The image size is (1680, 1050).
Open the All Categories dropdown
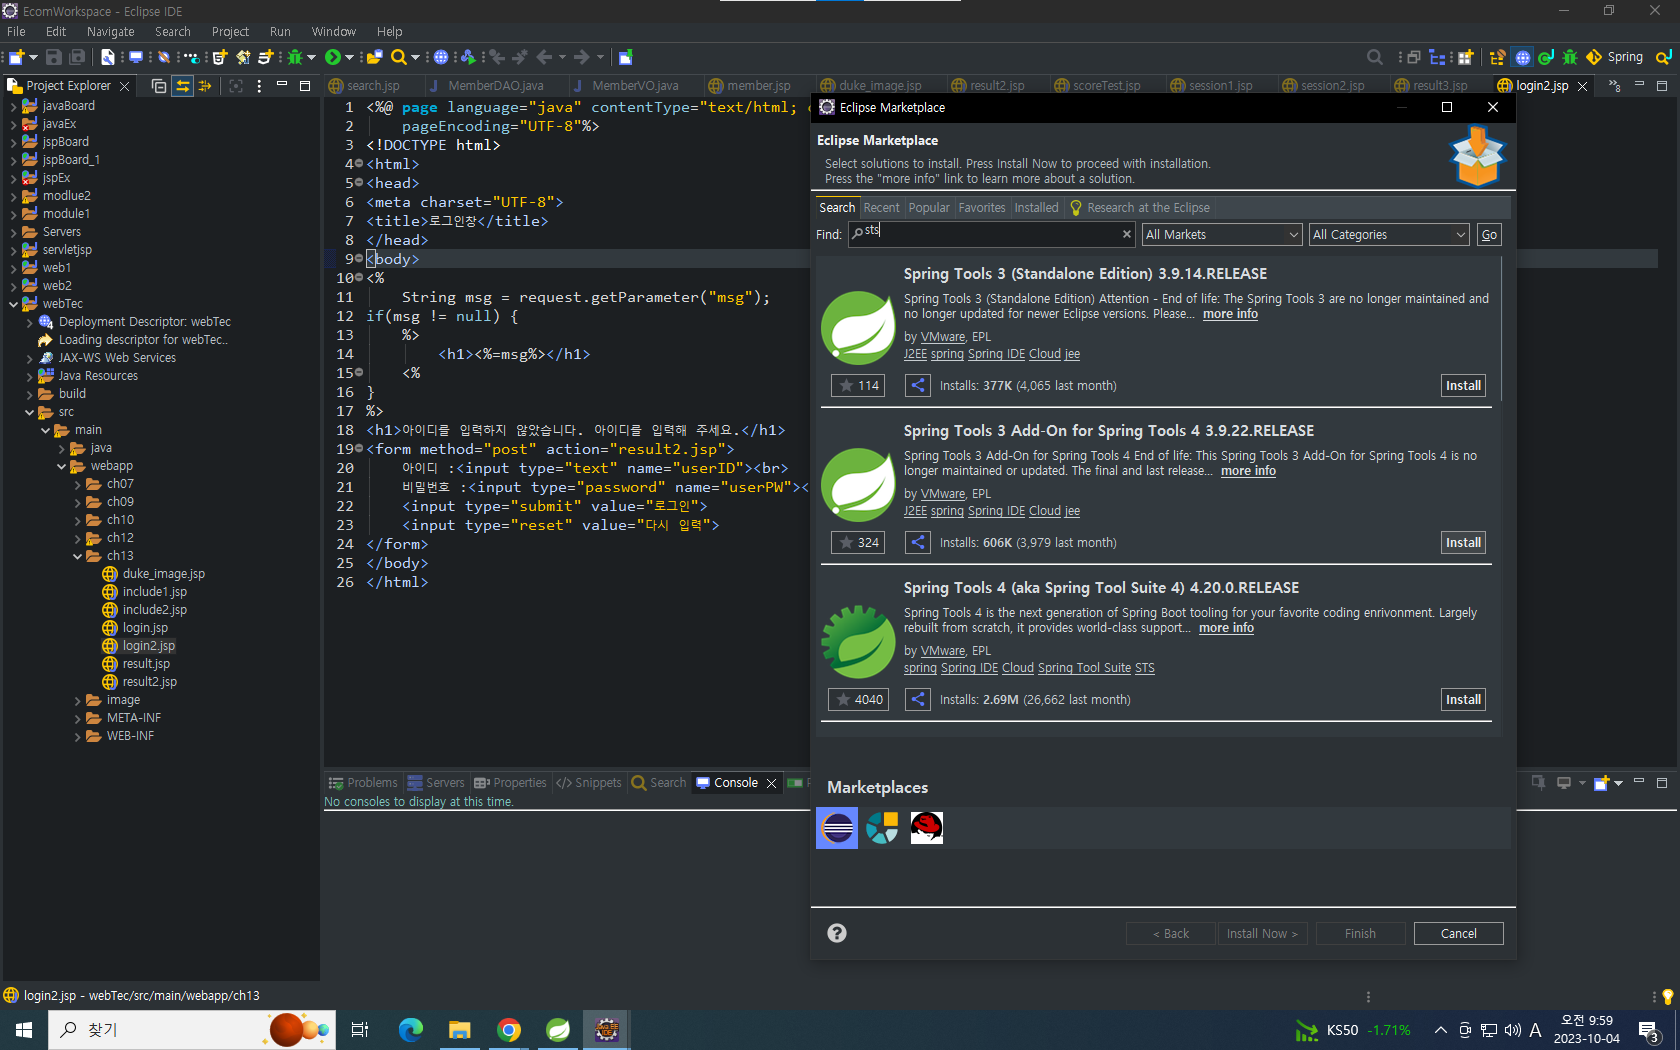click(x=1389, y=235)
